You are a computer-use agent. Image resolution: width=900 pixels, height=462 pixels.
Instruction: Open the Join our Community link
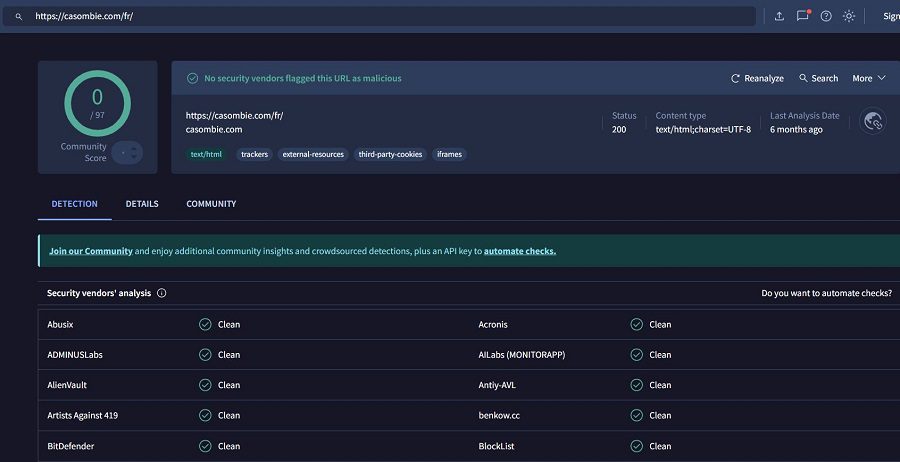pos(91,251)
